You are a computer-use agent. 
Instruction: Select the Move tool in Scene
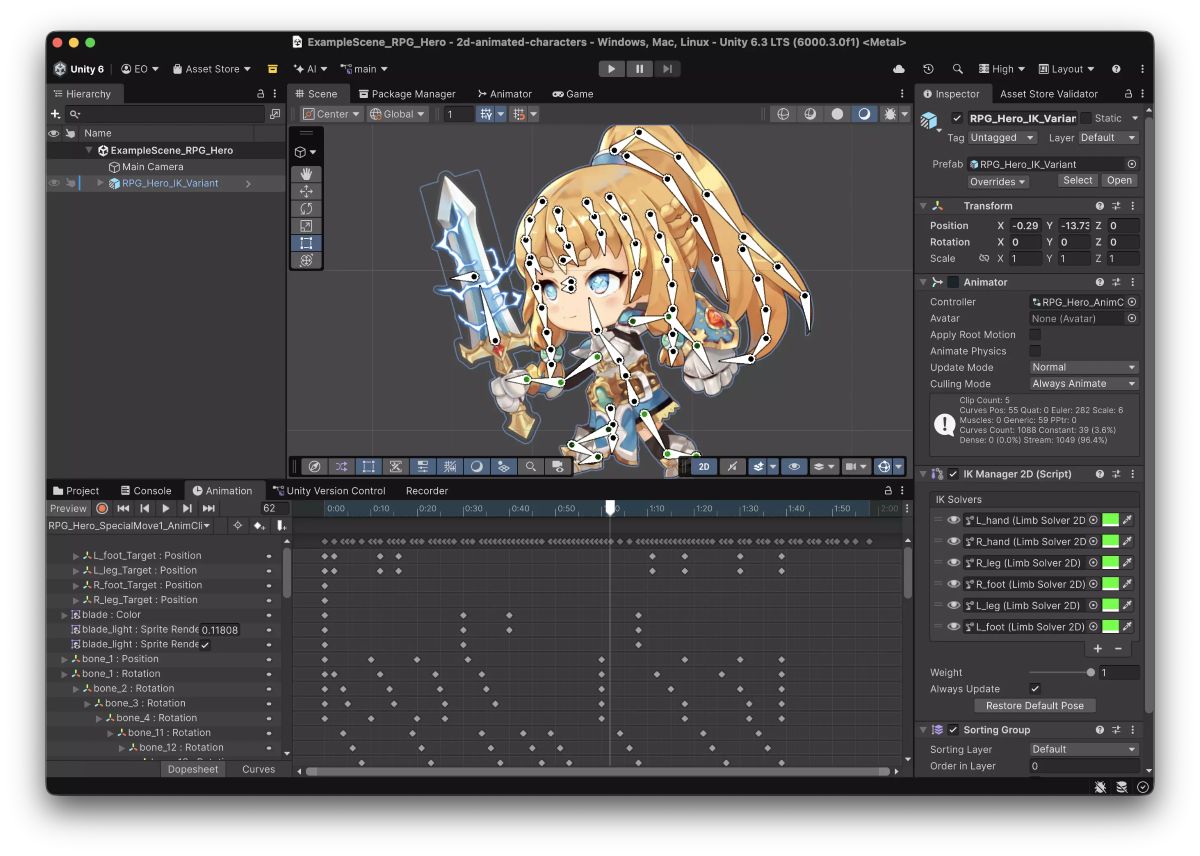point(306,191)
